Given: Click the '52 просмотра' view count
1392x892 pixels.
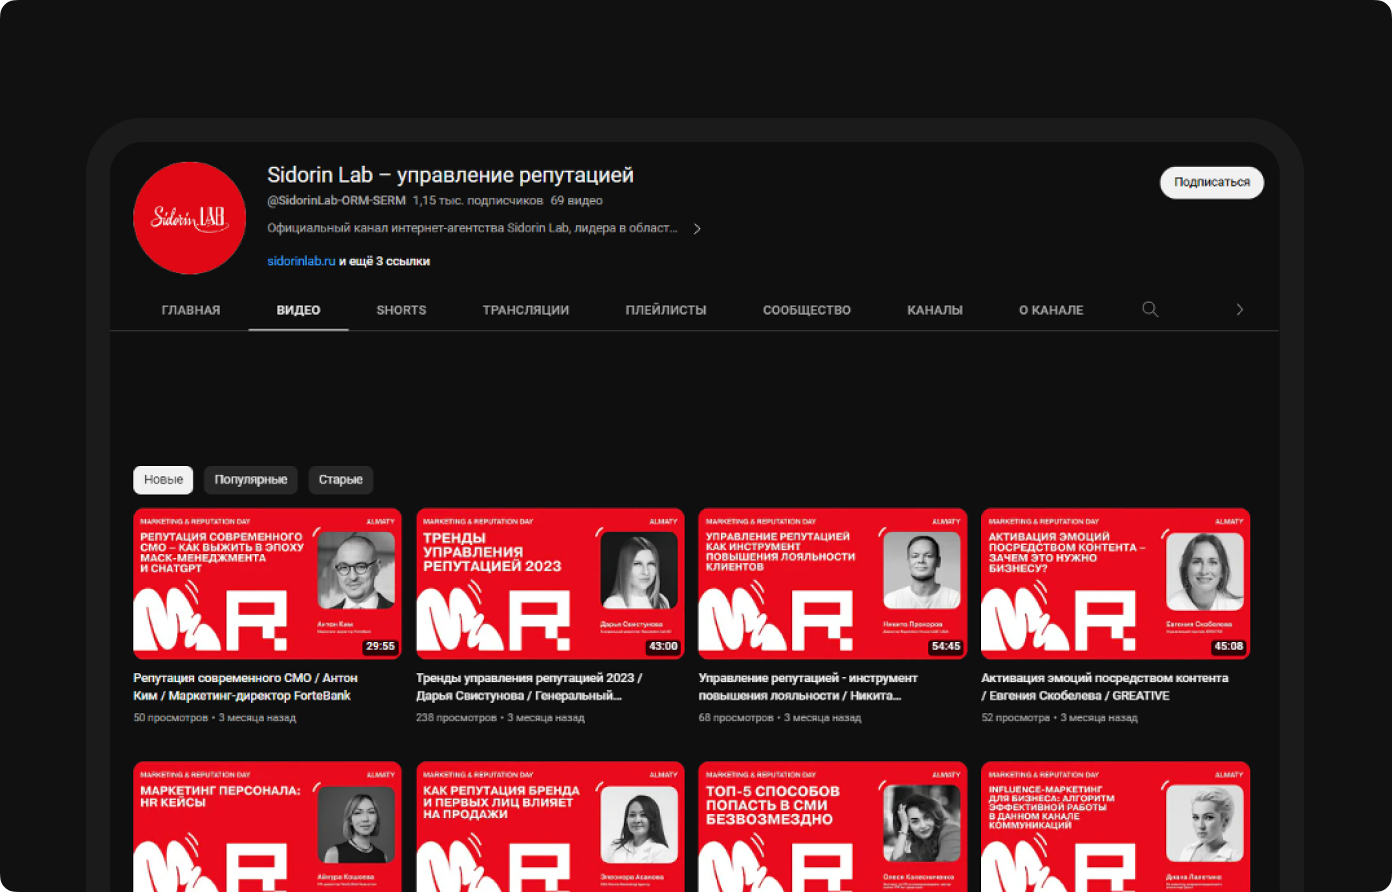Looking at the screenshot, I should point(1016,718).
